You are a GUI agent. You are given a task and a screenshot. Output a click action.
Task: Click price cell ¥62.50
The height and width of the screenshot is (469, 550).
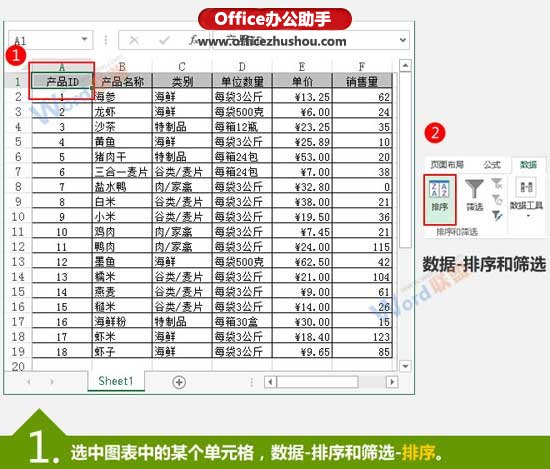pyautogui.click(x=302, y=262)
